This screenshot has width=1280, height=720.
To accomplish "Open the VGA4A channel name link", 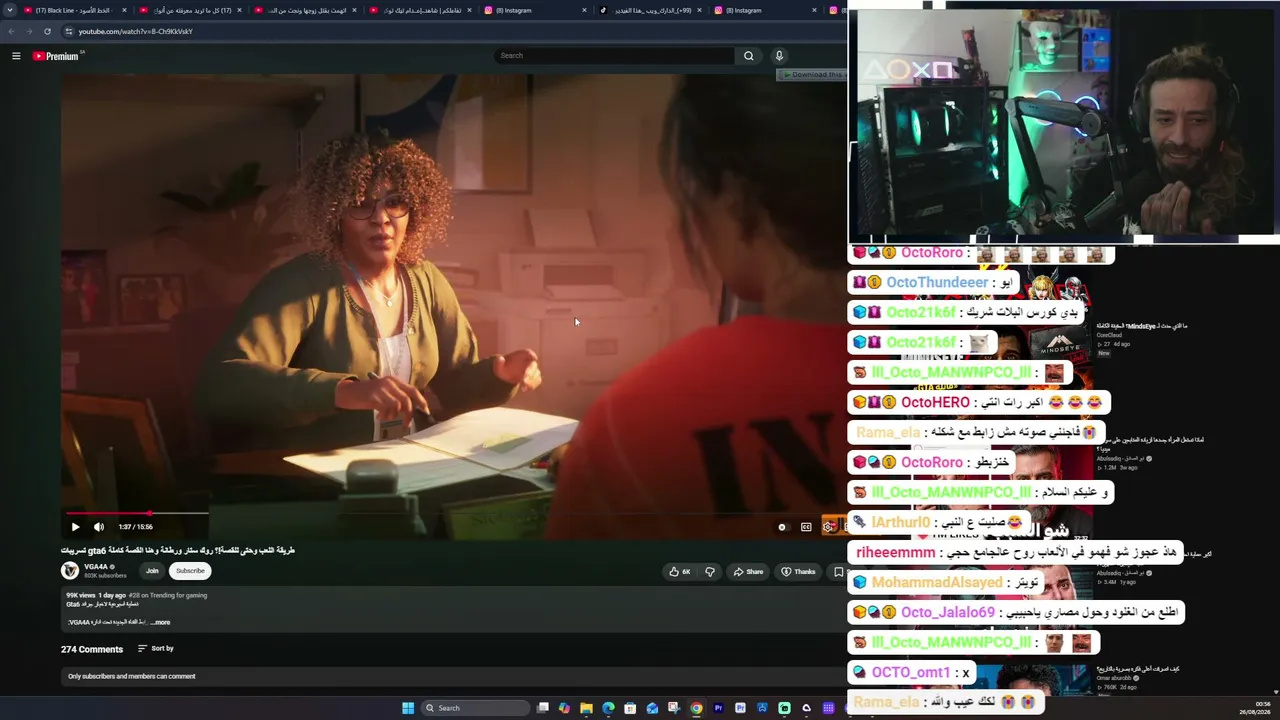I will tap(96, 567).
